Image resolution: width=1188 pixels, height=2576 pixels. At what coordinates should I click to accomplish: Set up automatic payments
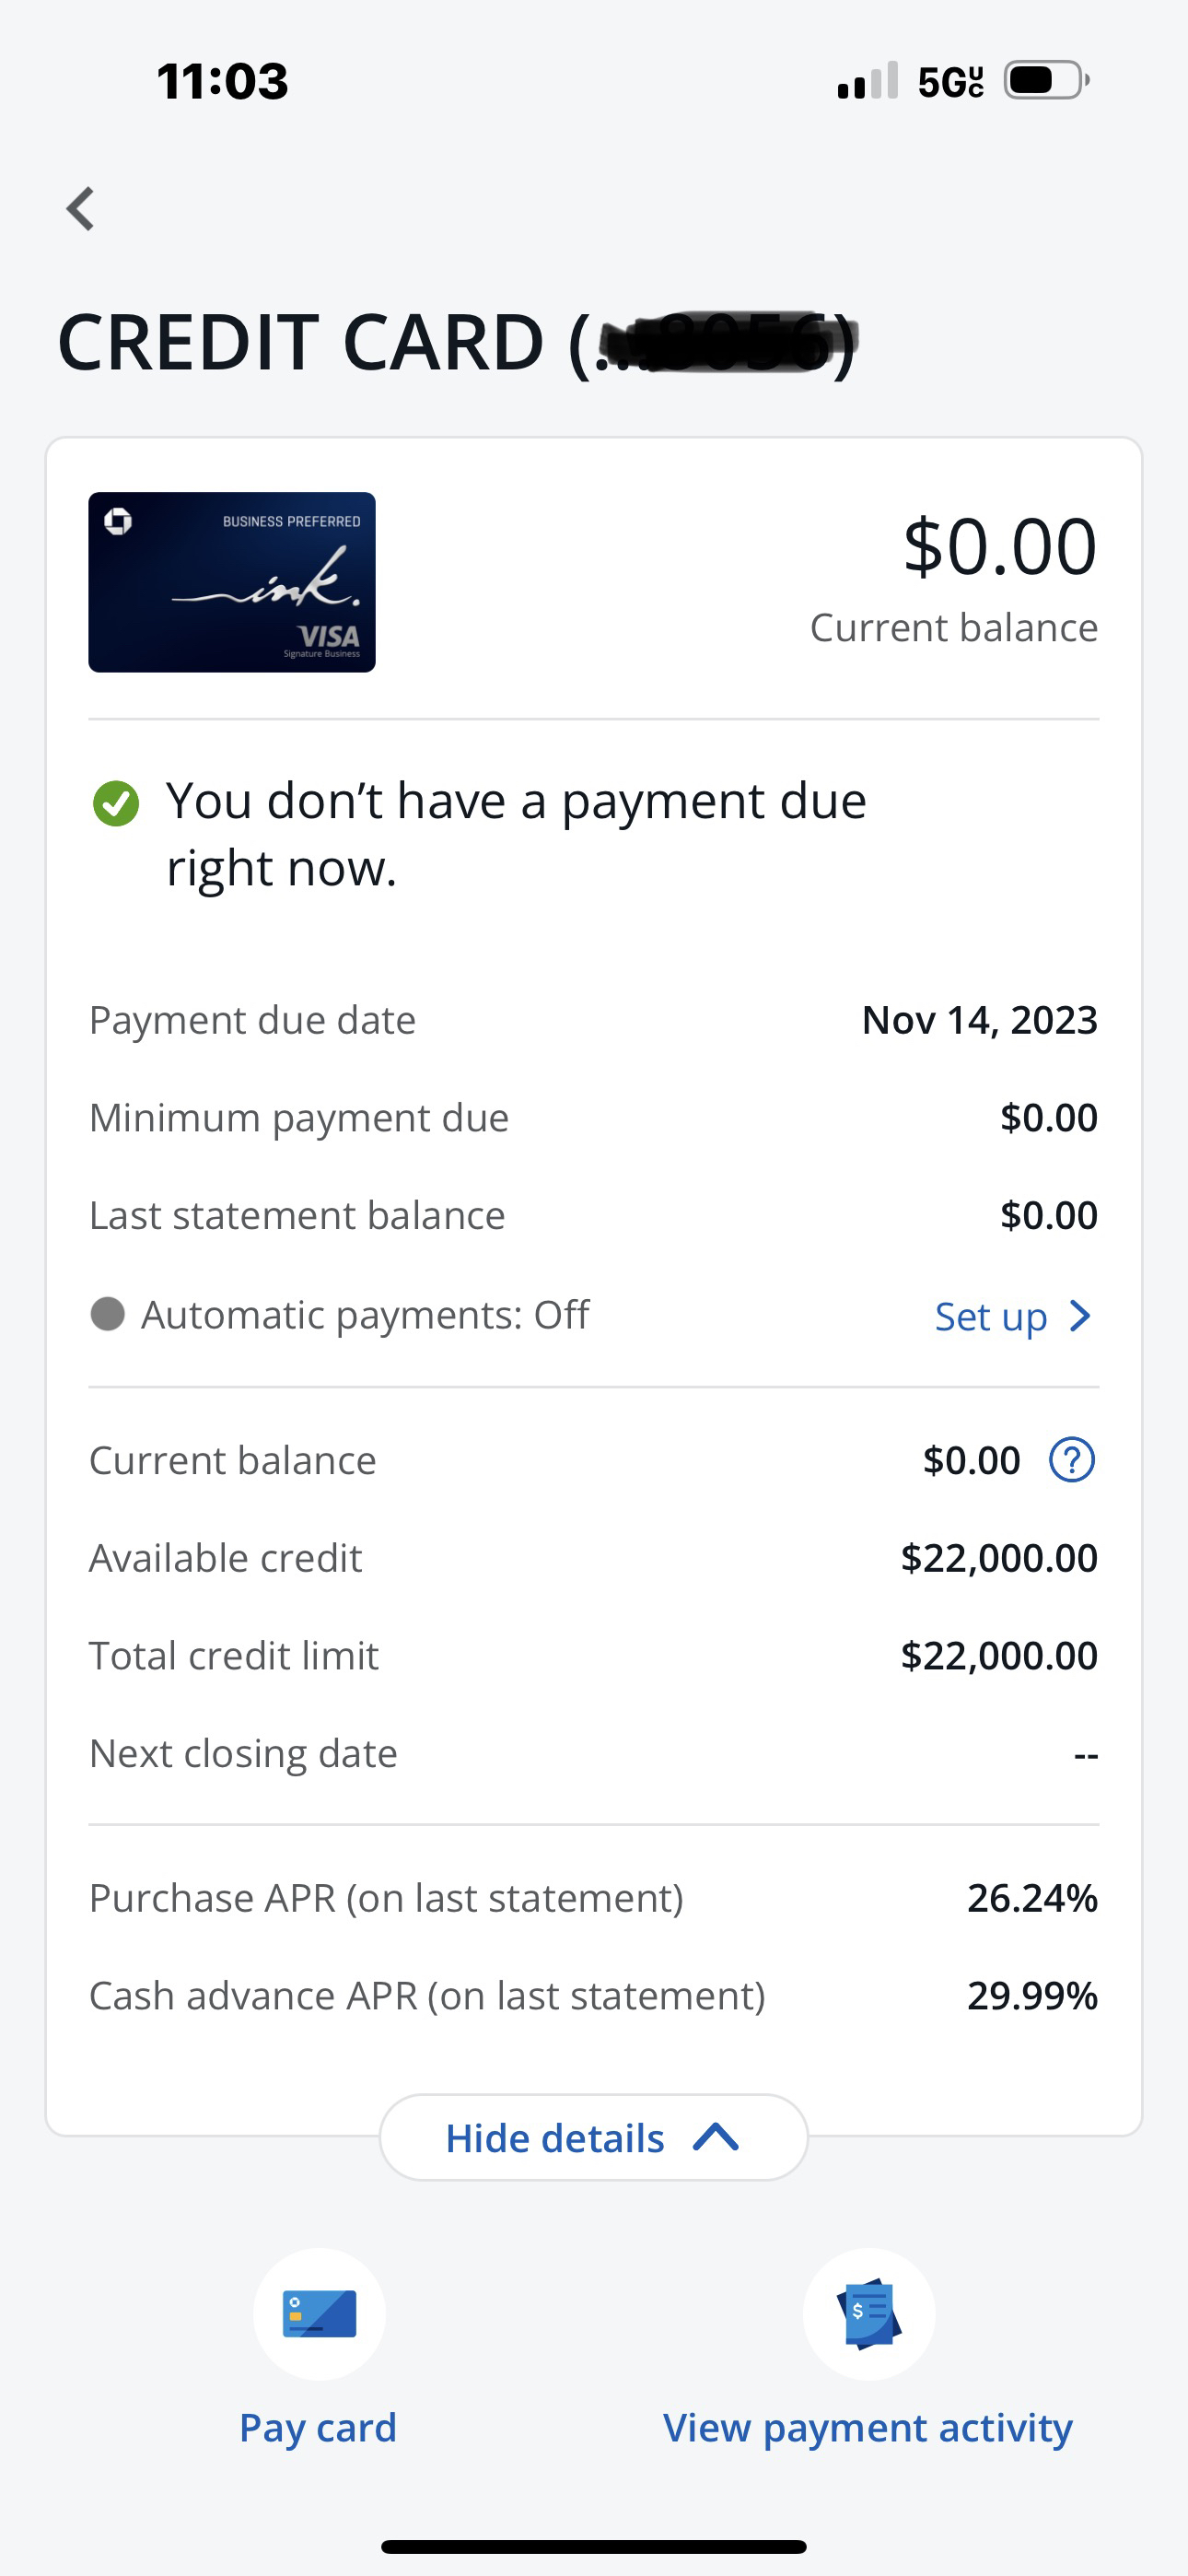(x=991, y=1317)
